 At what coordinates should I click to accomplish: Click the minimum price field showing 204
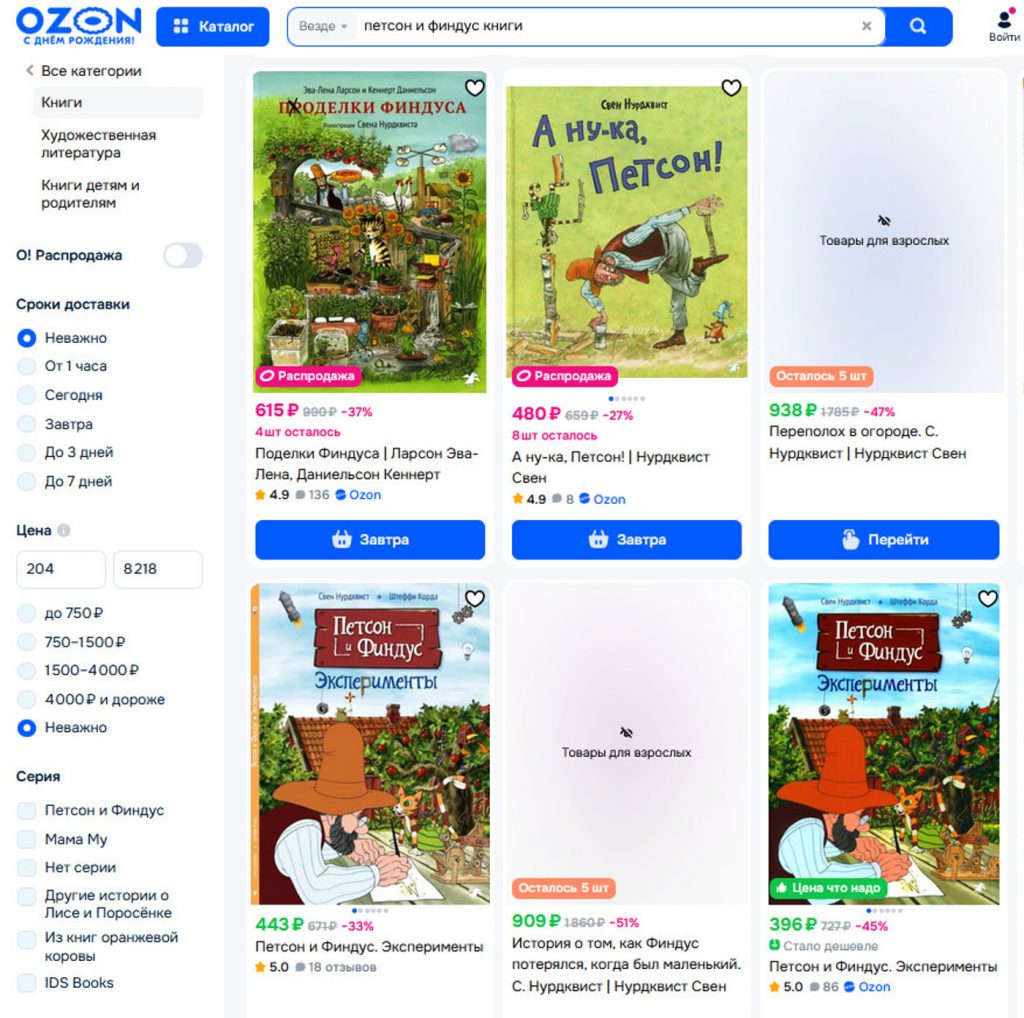click(x=61, y=569)
